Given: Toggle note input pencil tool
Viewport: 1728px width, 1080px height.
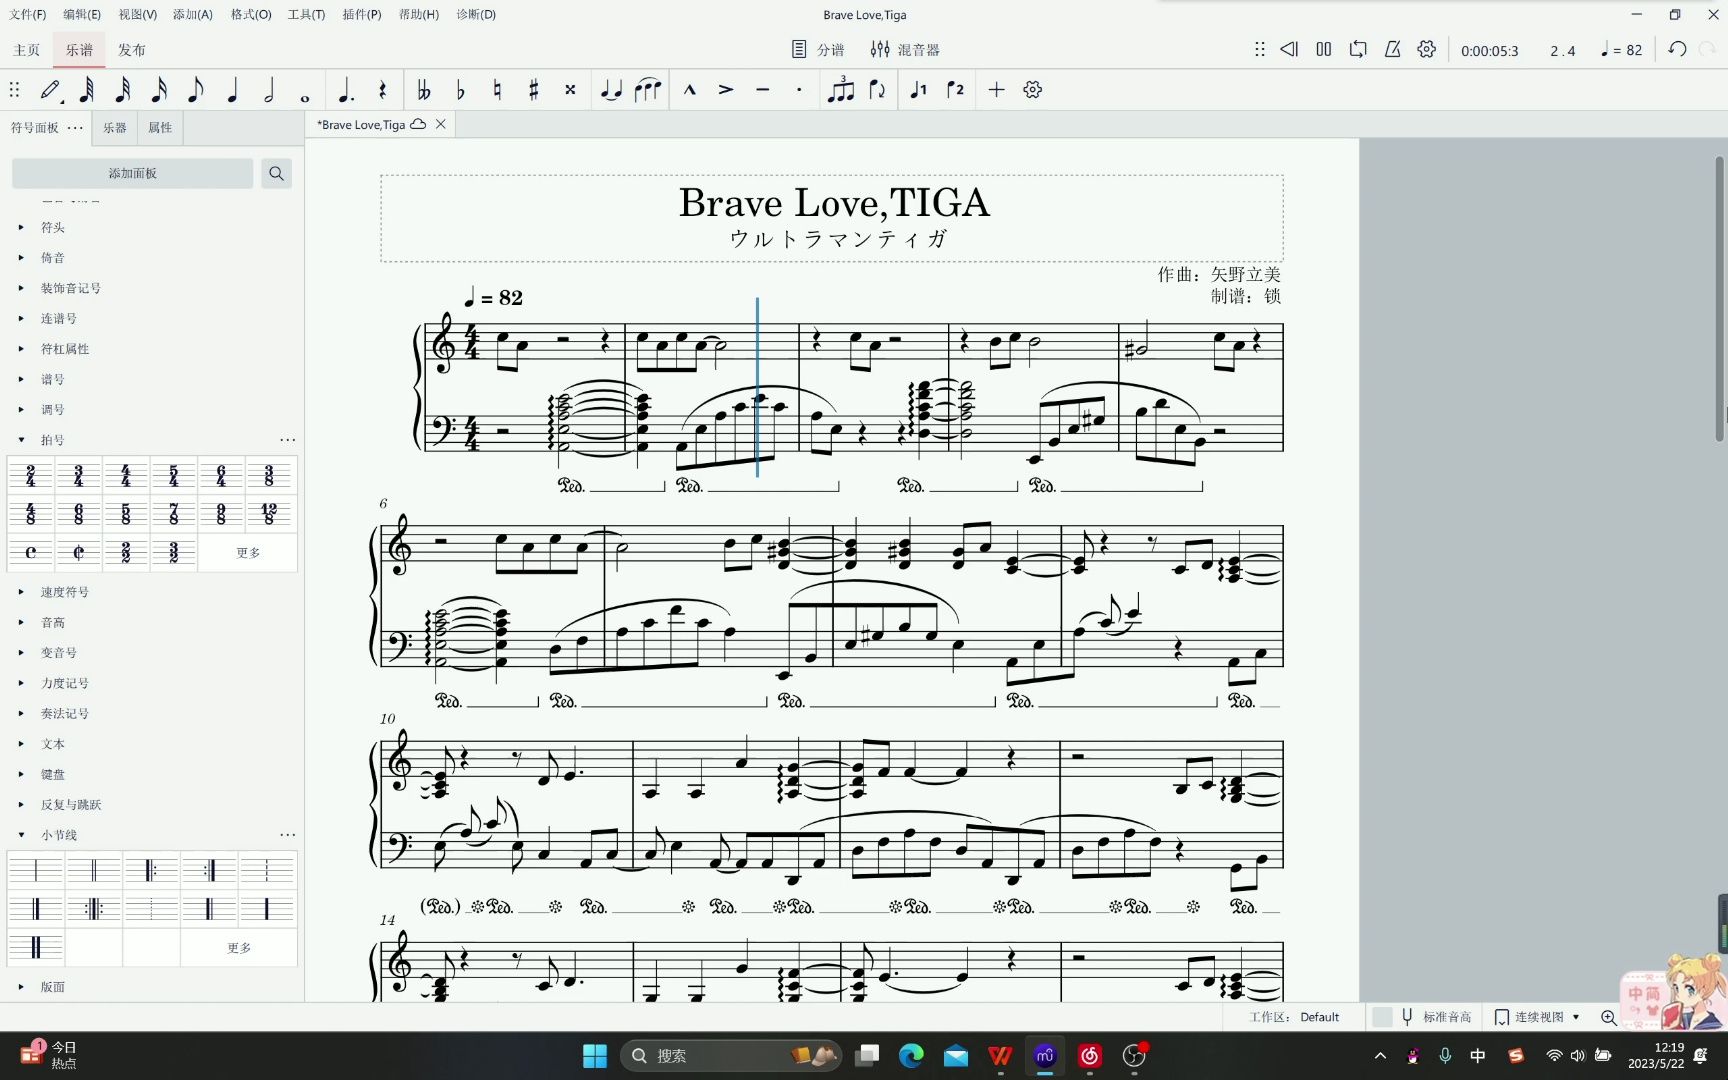Looking at the screenshot, I should 50,90.
